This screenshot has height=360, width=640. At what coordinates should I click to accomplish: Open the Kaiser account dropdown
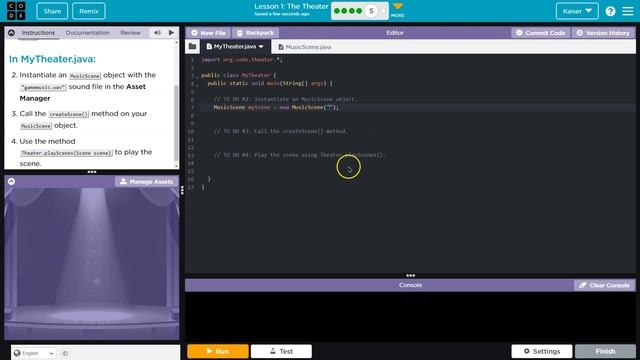click(577, 11)
